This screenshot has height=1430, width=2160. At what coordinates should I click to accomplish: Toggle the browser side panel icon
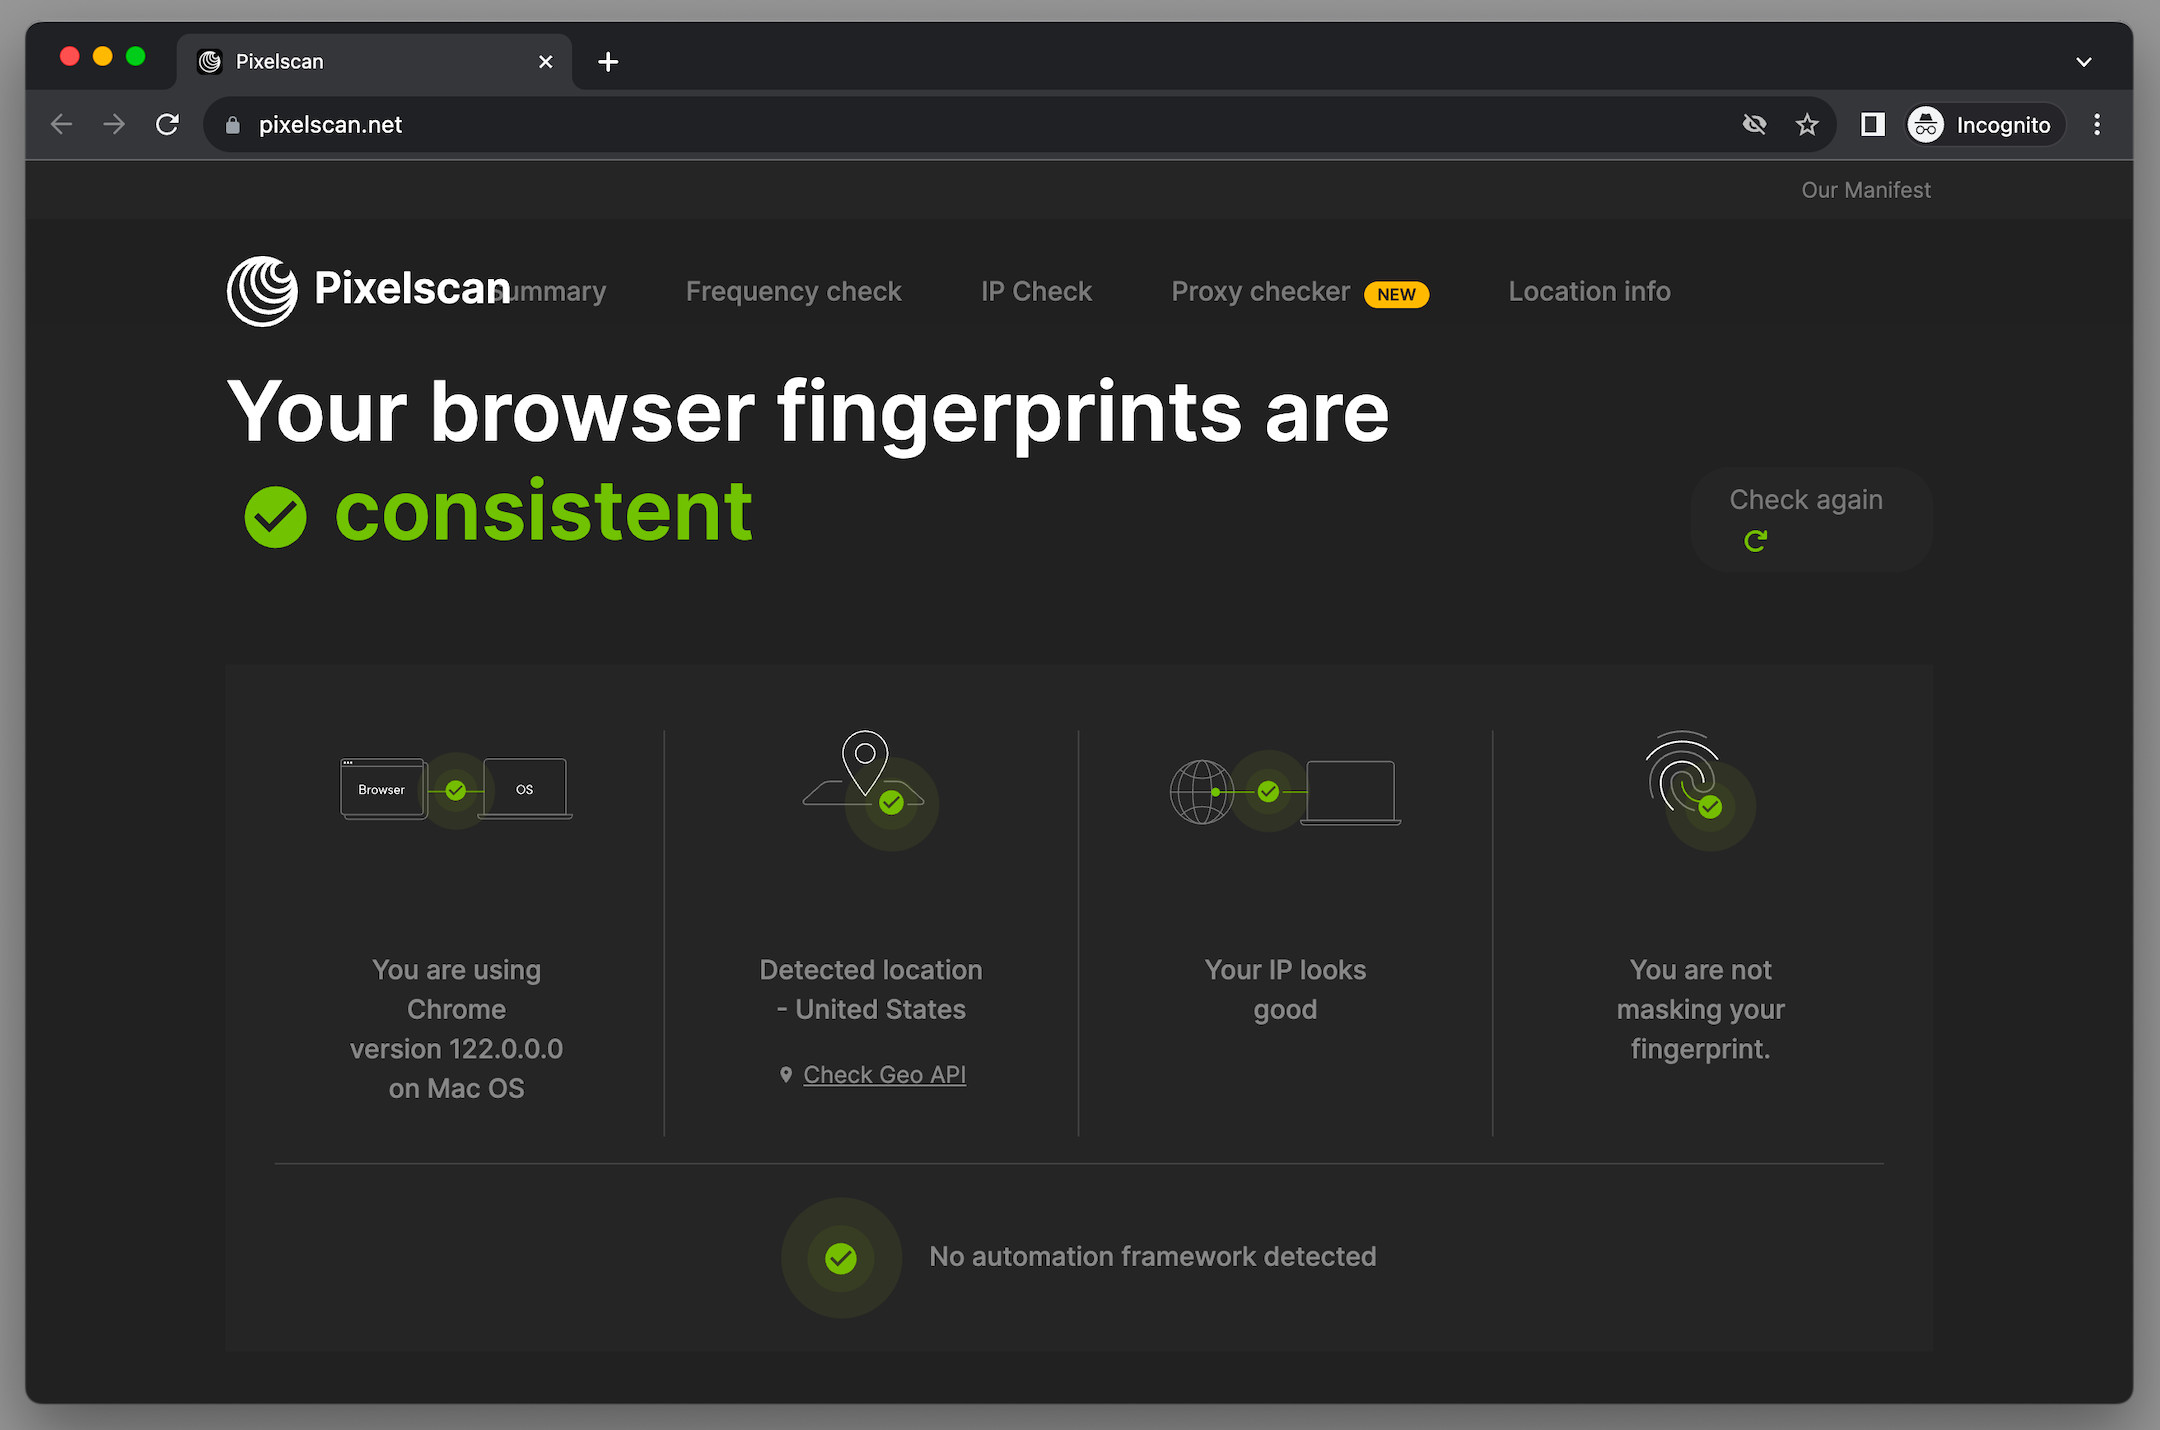click(x=1872, y=124)
